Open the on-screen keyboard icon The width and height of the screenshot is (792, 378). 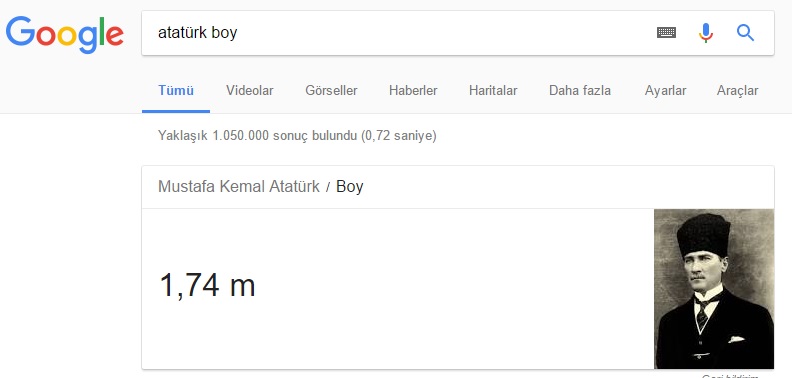tap(666, 33)
